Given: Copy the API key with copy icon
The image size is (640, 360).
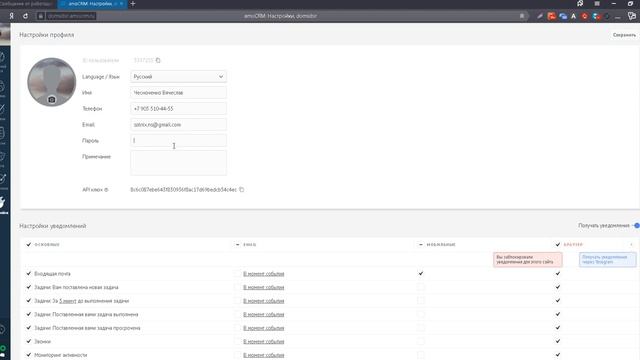Looking at the screenshot, I should (x=242, y=189).
